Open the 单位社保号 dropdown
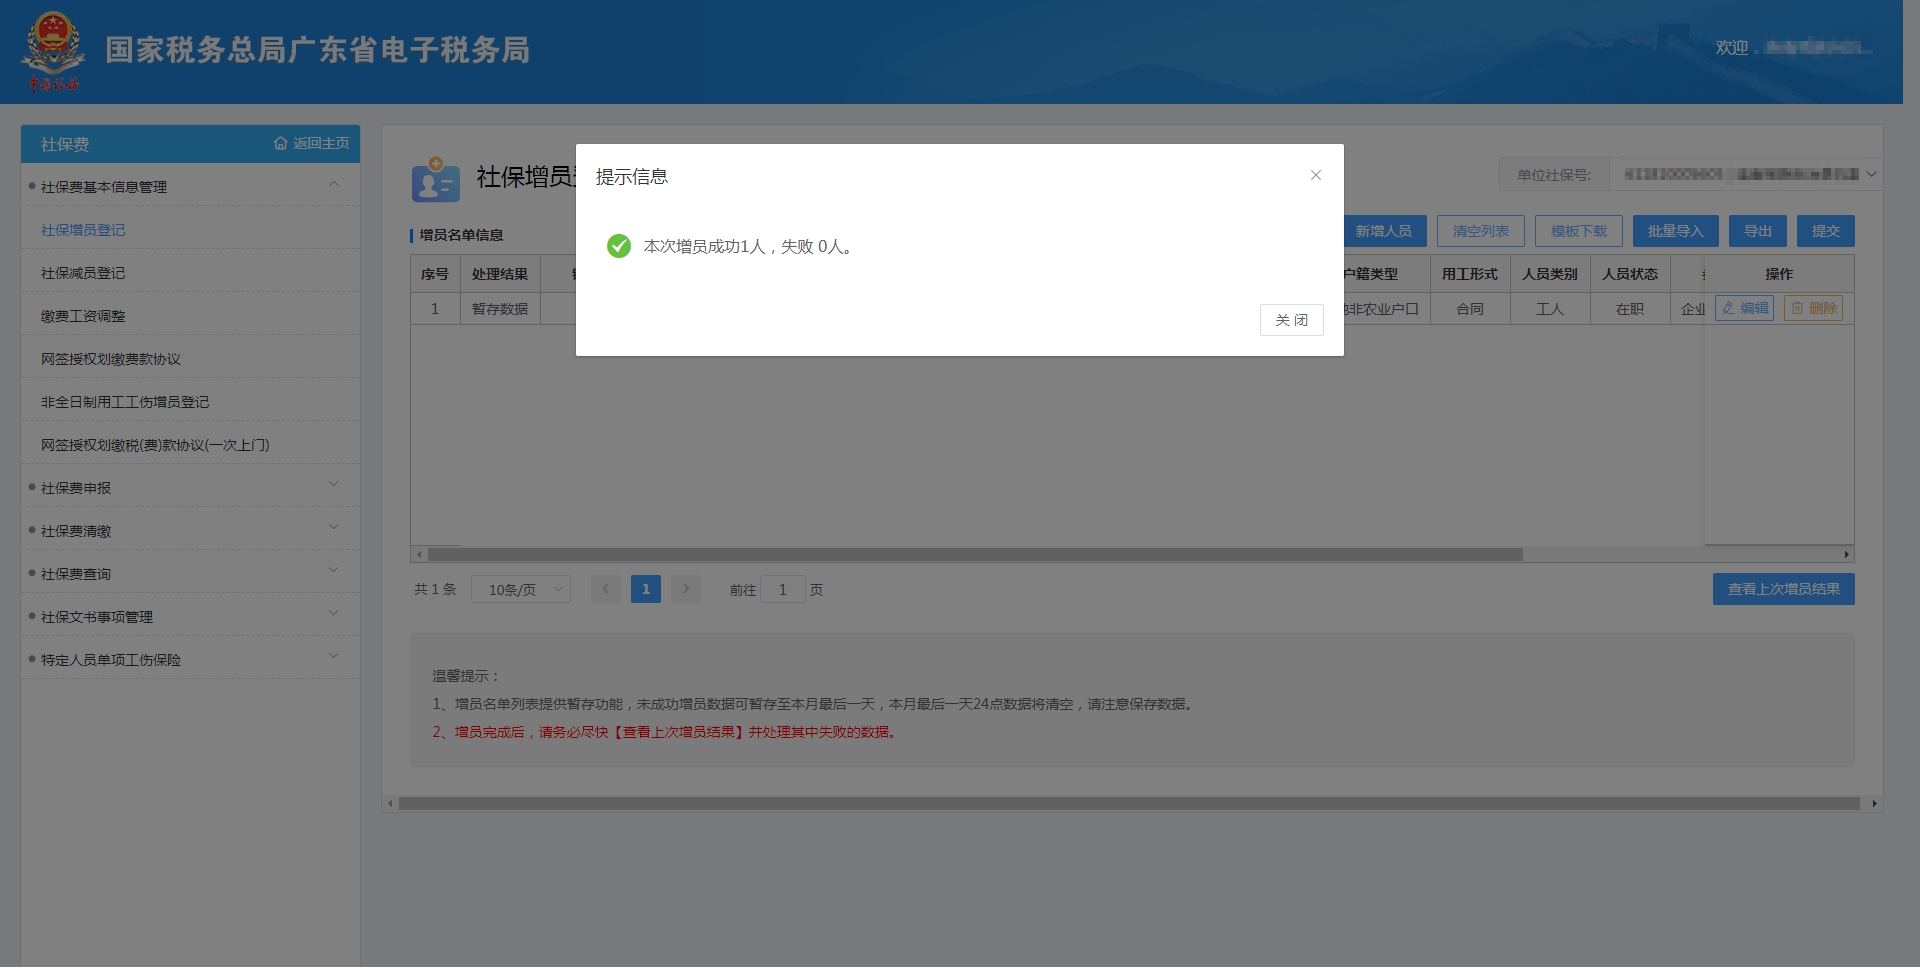The image size is (1920, 968). (x=1871, y=174)
